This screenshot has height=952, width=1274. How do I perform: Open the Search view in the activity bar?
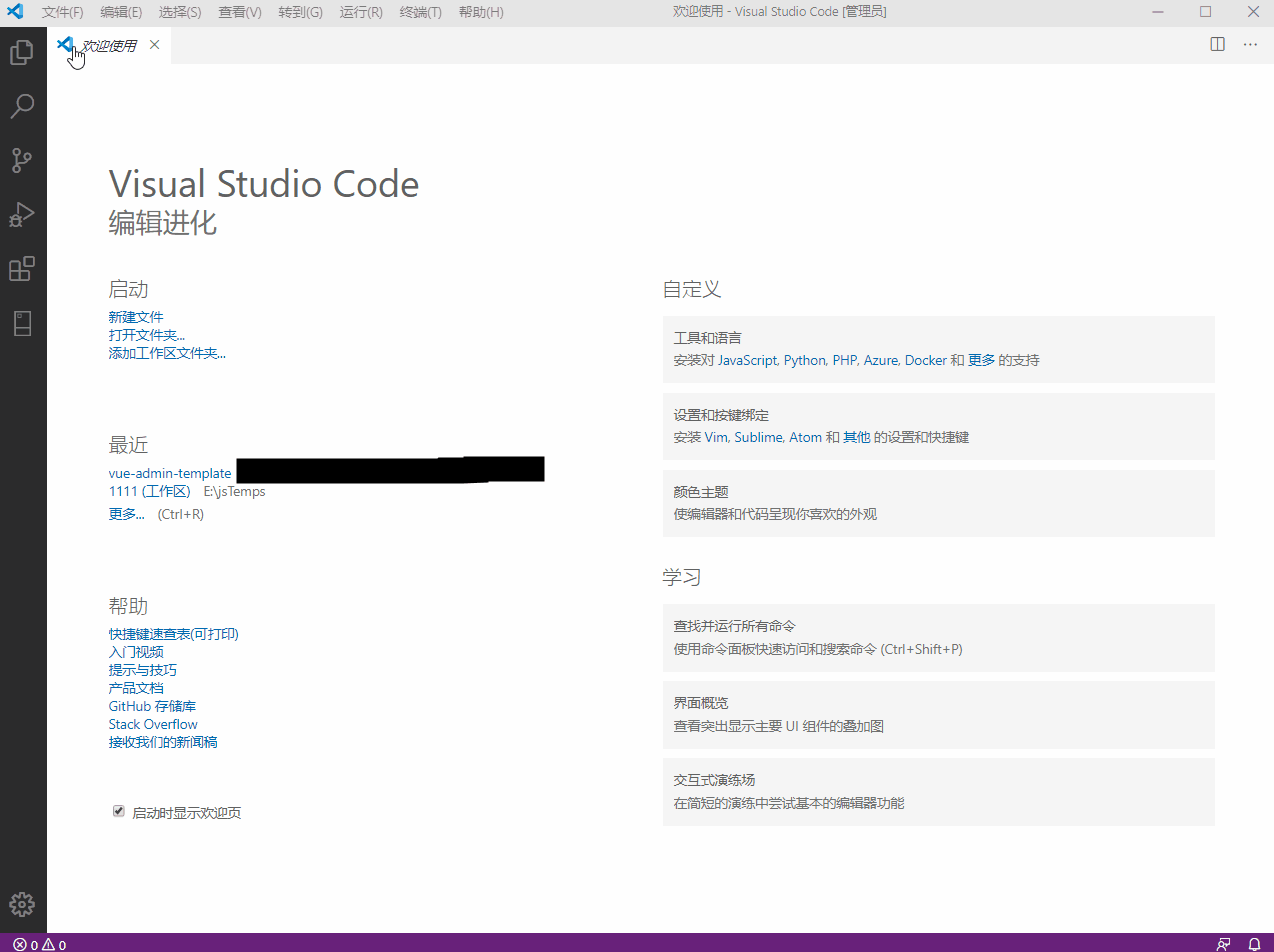[22, 106]
